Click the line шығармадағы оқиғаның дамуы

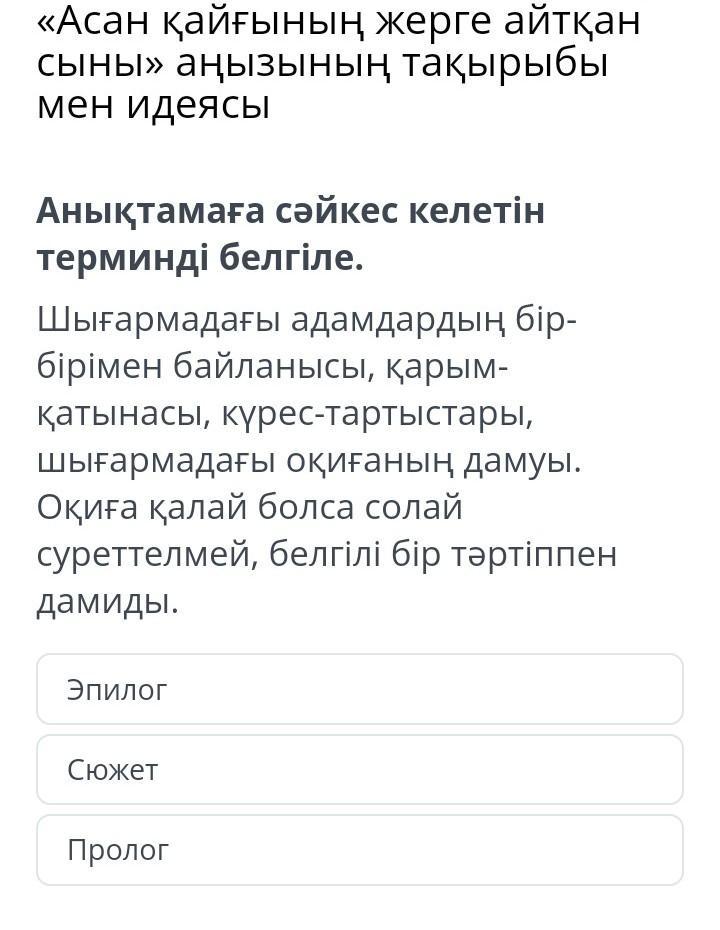coord(308,461)
